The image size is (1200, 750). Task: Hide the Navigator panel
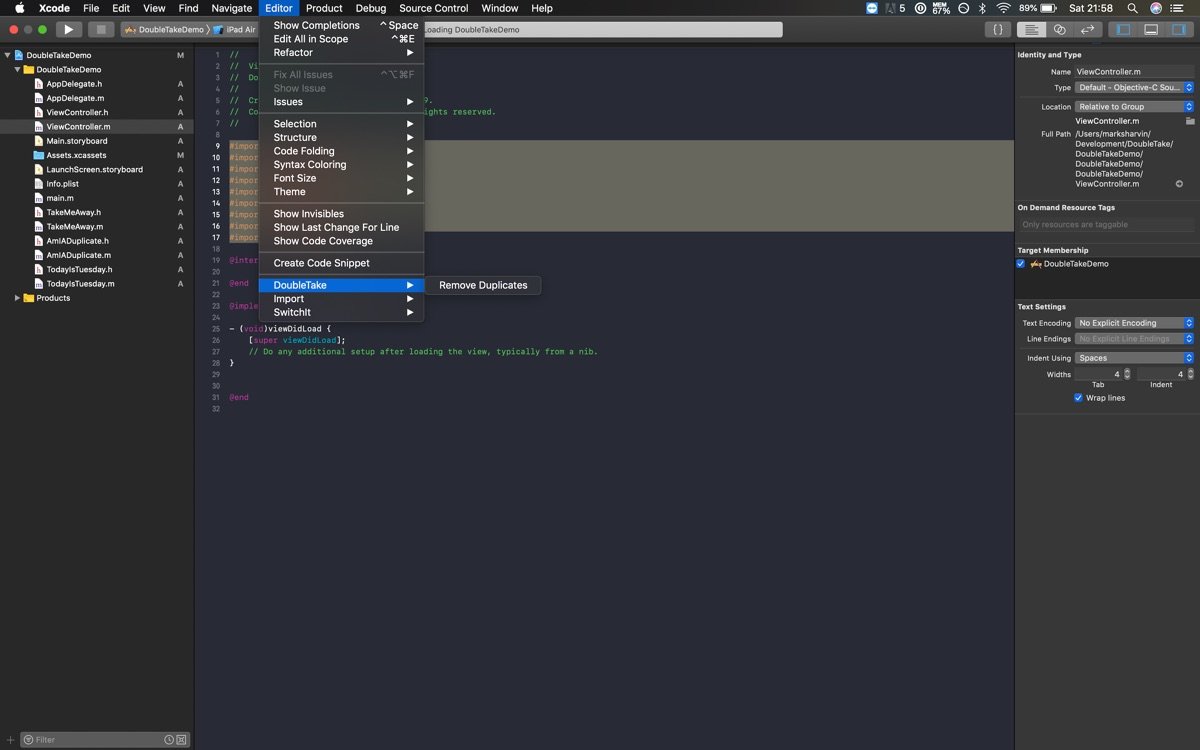[1123, 30]
